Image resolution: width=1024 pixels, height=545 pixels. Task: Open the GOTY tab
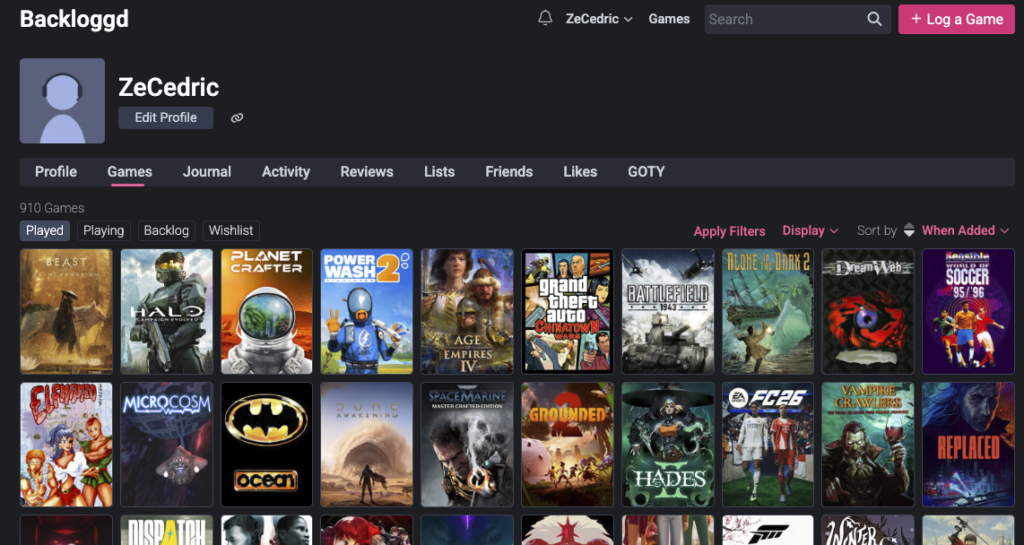tap(647, 172)
